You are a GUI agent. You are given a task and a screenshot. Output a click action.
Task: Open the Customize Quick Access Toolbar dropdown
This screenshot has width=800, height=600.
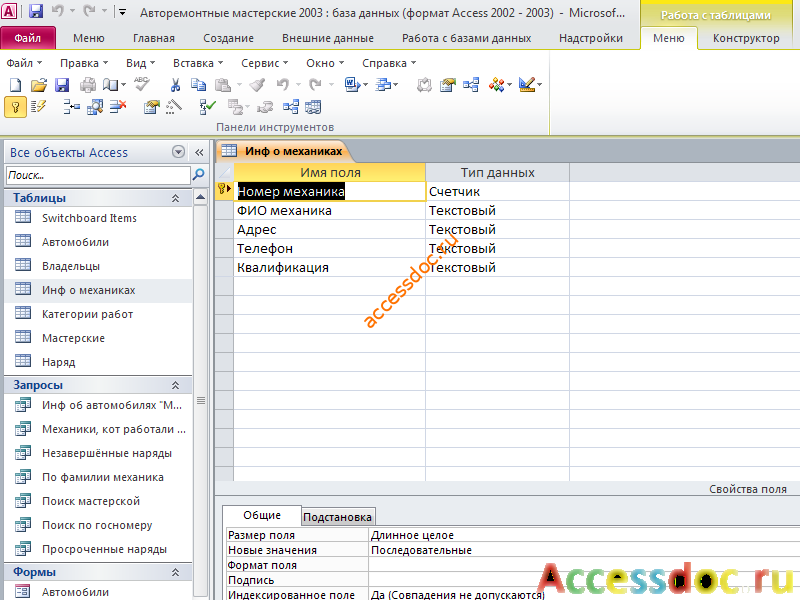(122, 12)
